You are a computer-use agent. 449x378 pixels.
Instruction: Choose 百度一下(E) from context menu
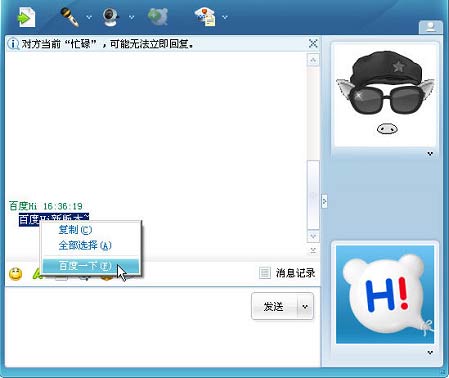91,266
